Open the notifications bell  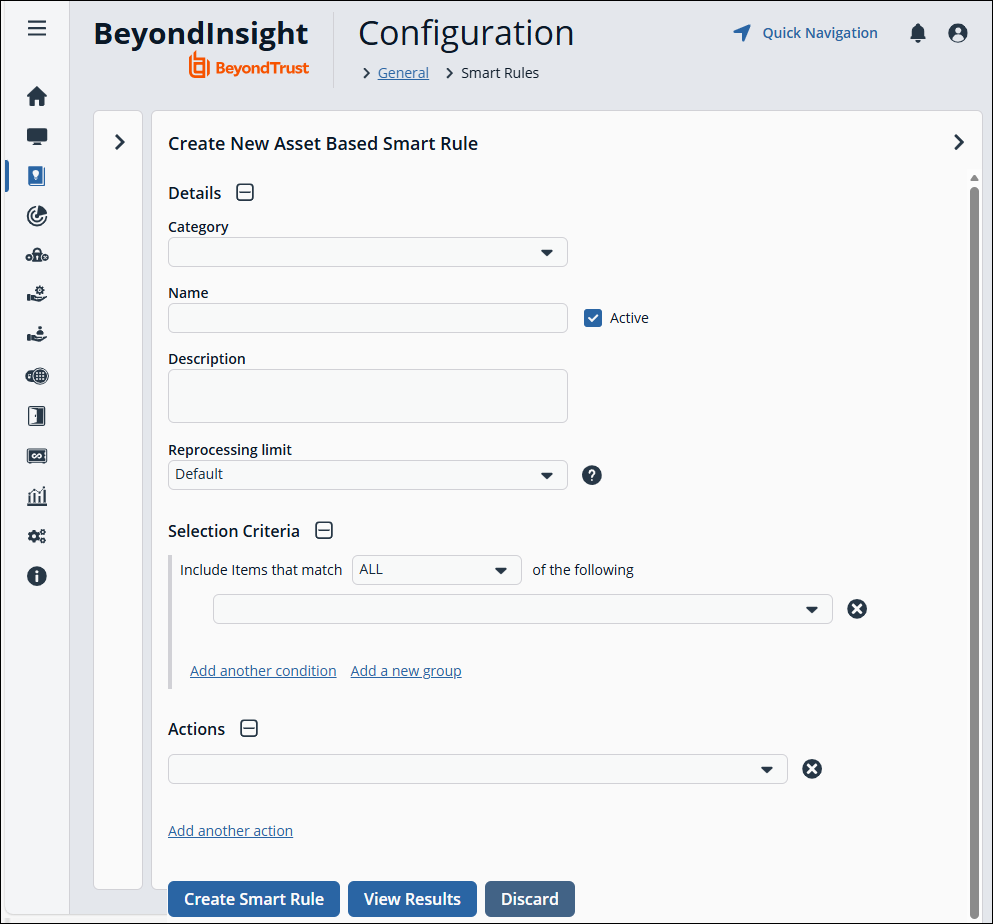pyautogui.click(x=918, y=33)
